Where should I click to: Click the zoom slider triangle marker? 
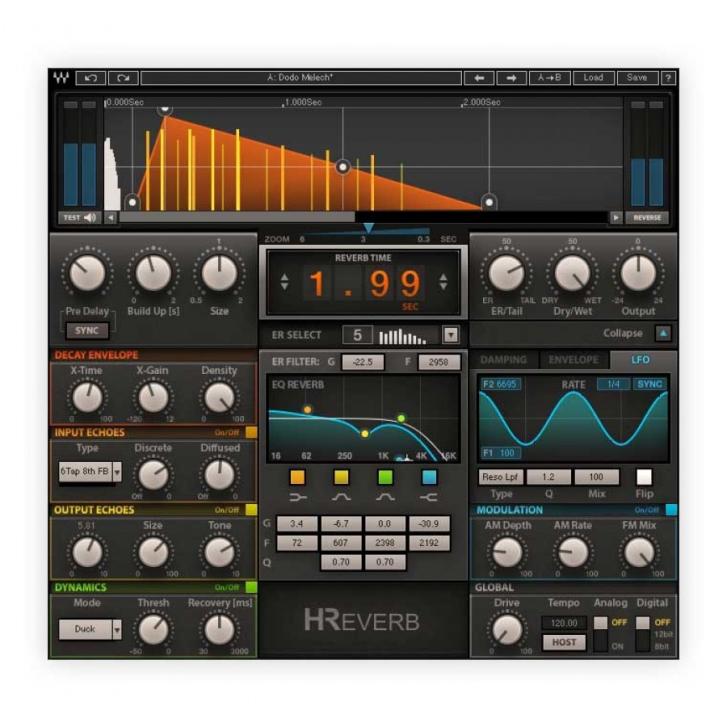[x=369, y=228]
